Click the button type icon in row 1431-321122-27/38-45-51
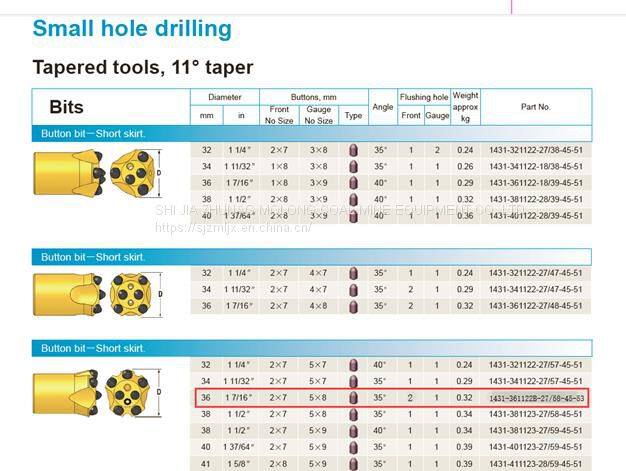This screenshot has height=471, width=626. [x=353, y=150]
